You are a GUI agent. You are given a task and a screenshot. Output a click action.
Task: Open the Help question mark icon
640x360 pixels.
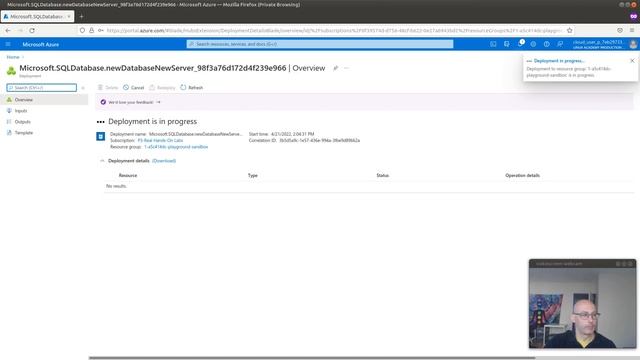click(547, 44)
